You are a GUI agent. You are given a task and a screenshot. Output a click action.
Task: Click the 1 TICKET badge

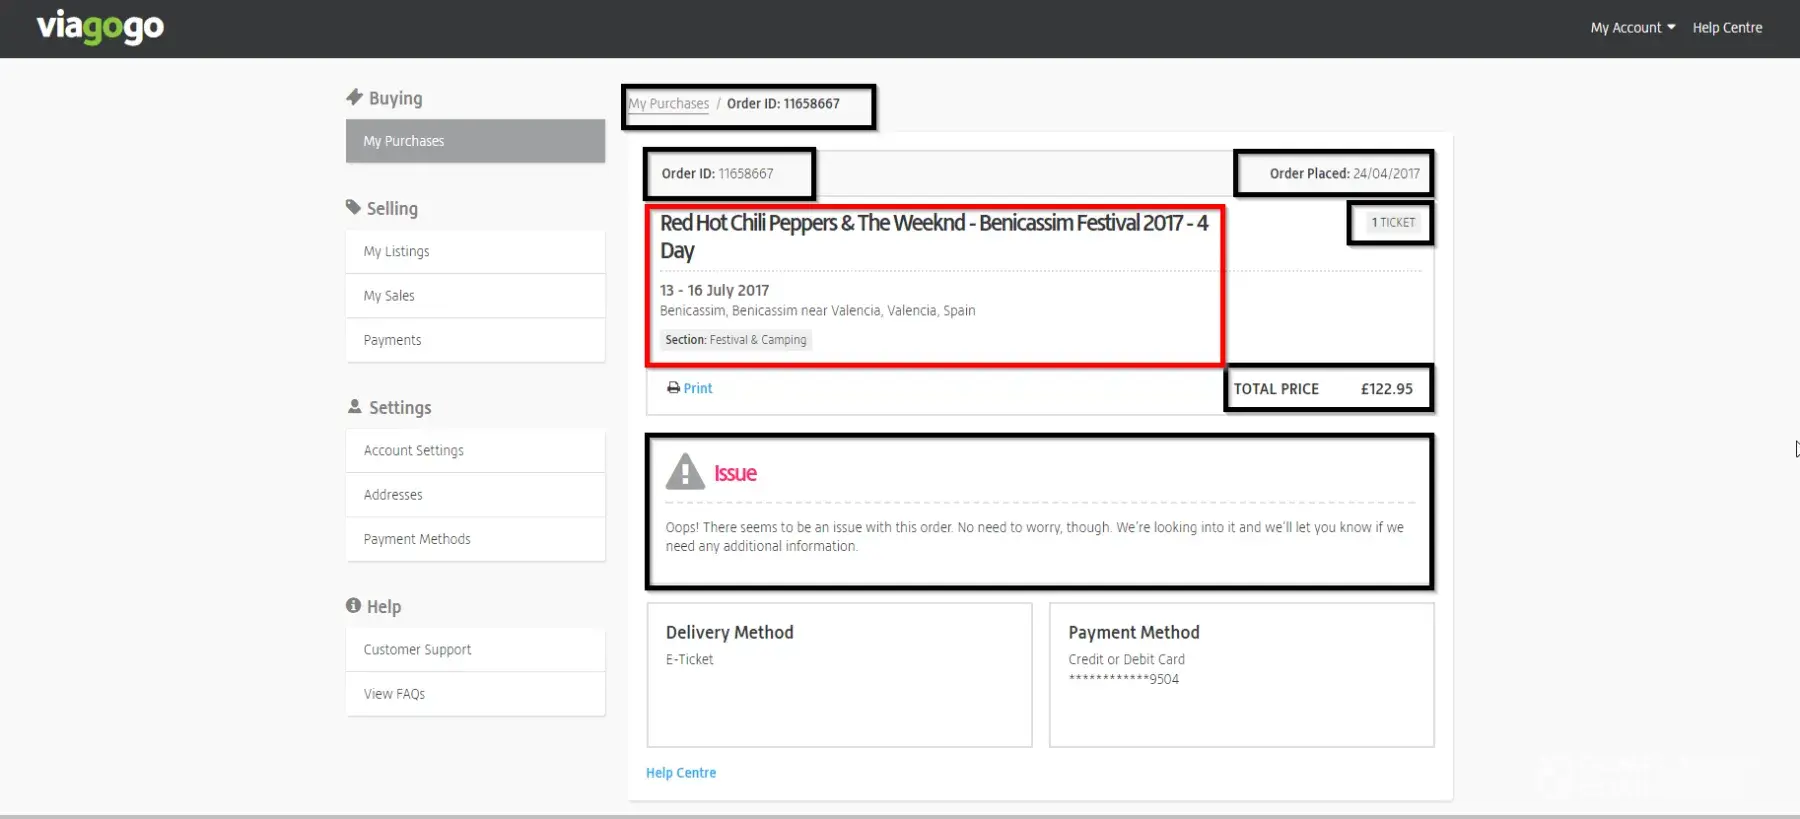1393,222
